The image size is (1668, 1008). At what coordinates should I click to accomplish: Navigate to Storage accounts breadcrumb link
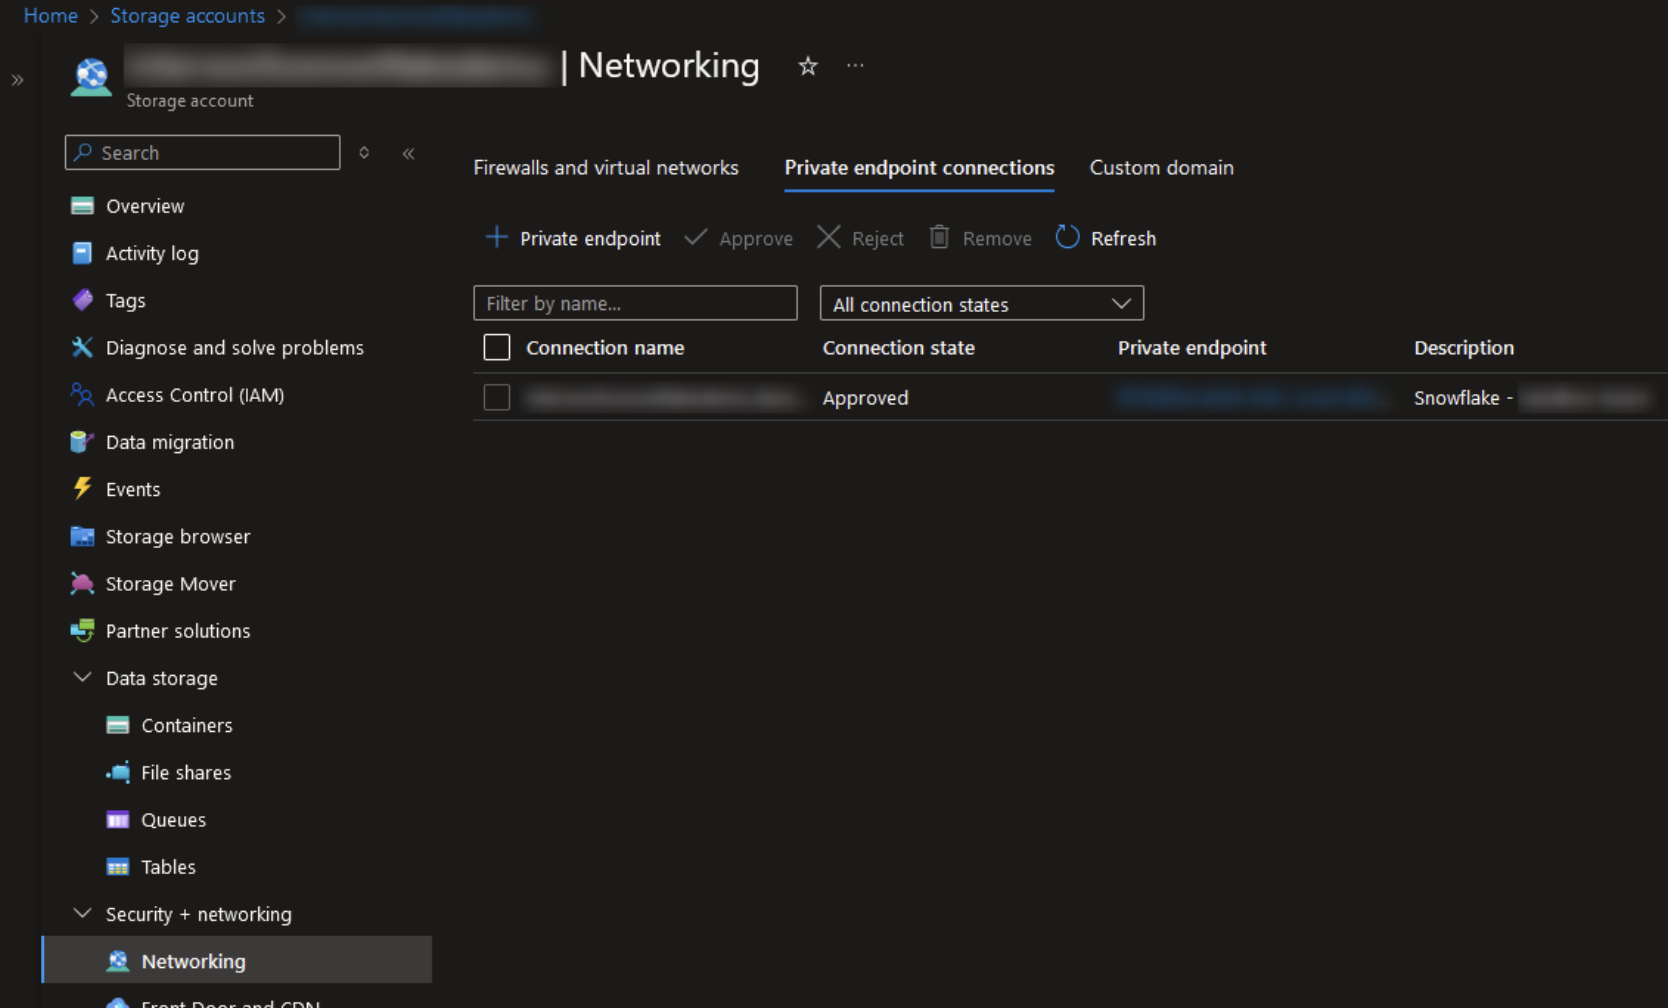coord(187,16)
